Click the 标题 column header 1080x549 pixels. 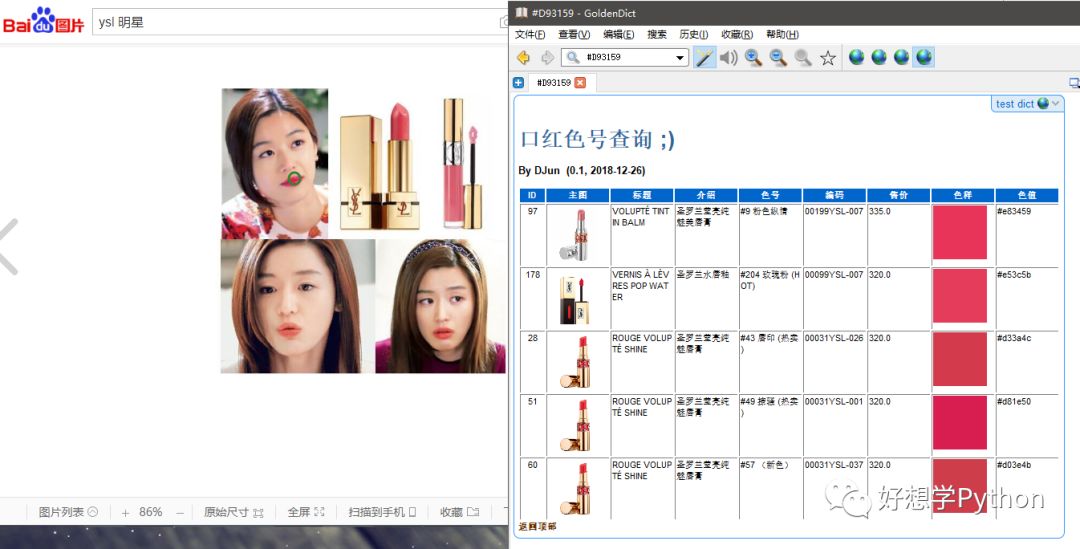(x=642, y=196)
